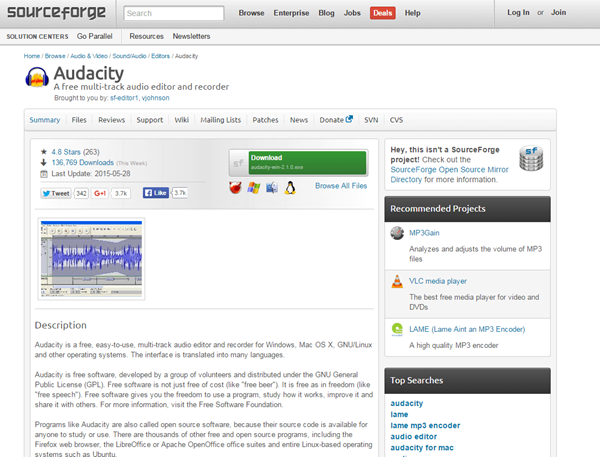Screen dimensions: 600x457
Task: Open the Browse menu
Action: pos(251,13)
